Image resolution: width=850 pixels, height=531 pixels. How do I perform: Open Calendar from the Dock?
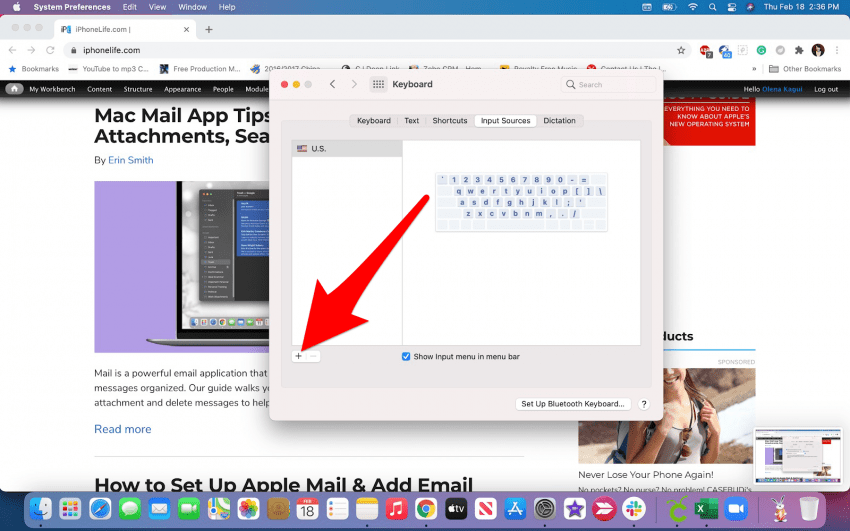307,509
